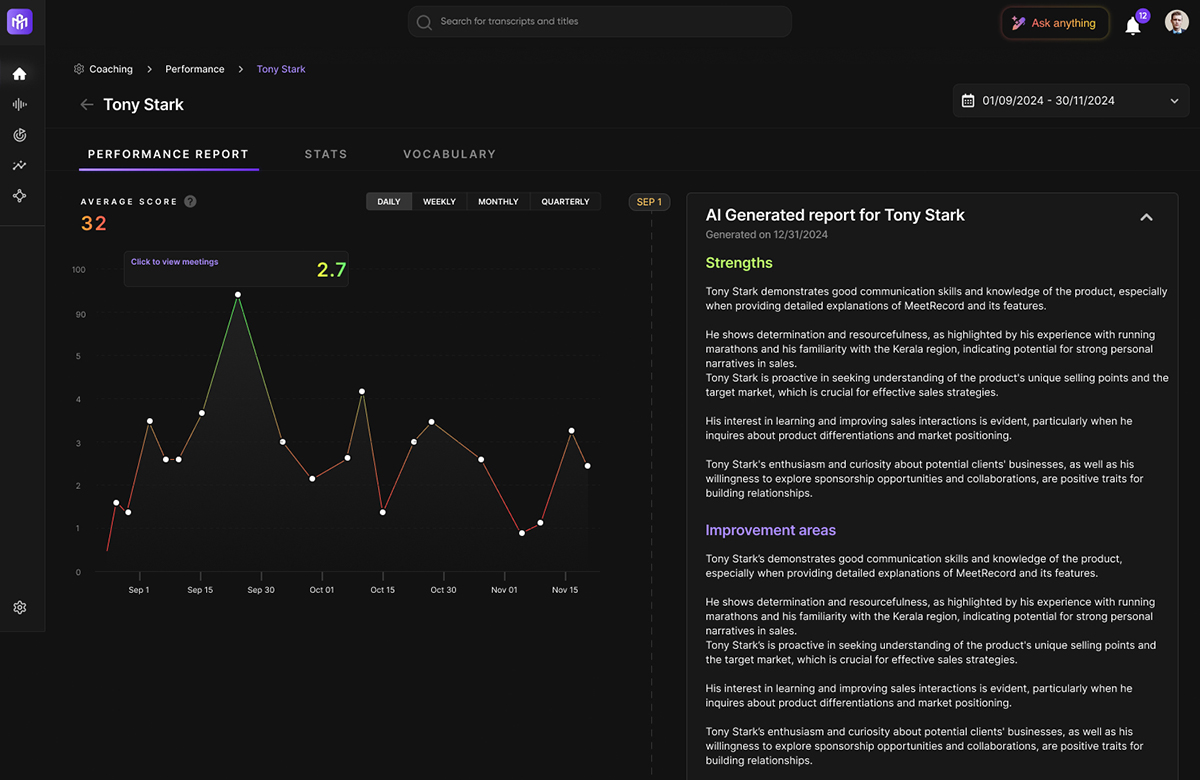
Task: Click the Performance breadcrumb link
Action: [x=195, y=69]
